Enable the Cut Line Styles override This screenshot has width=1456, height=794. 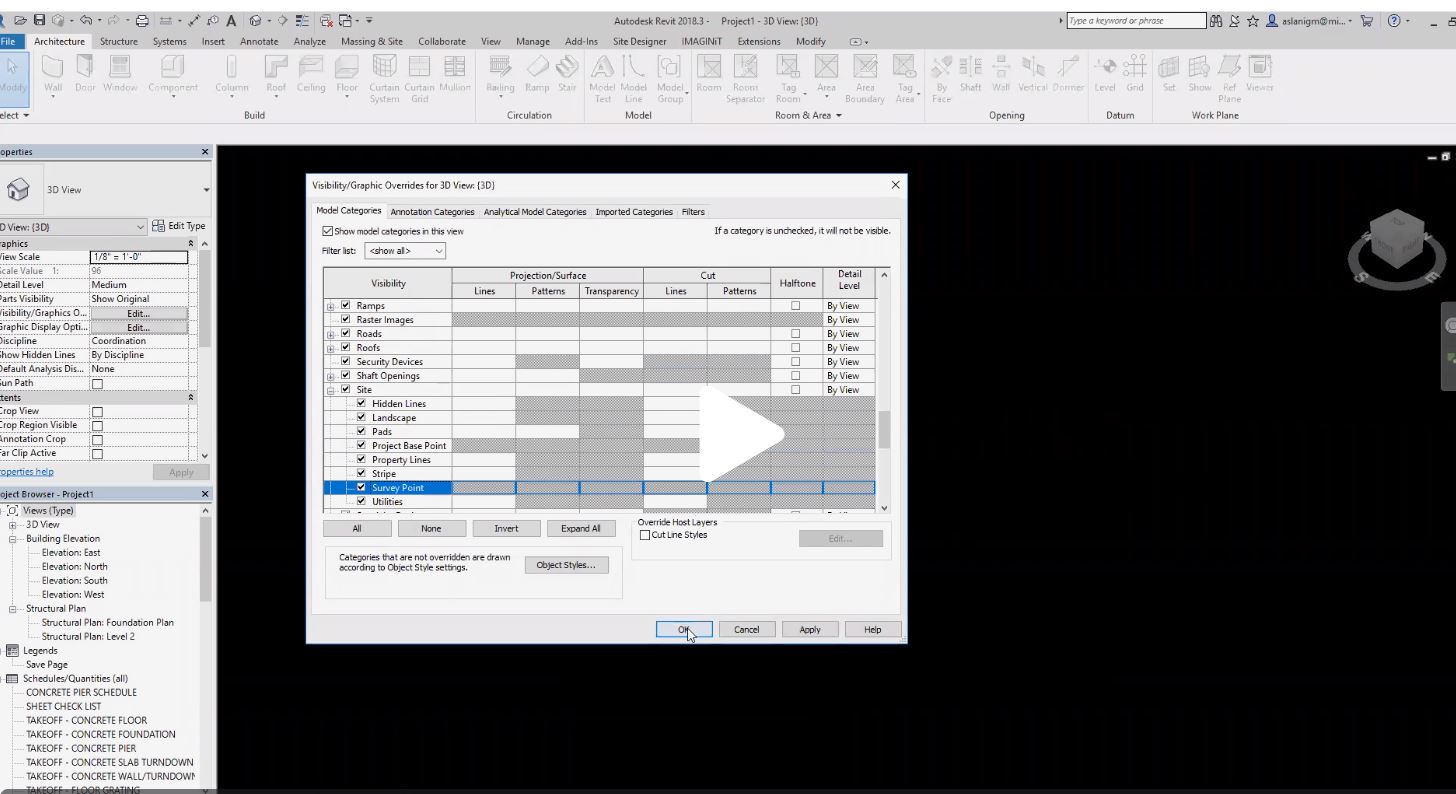645,535
